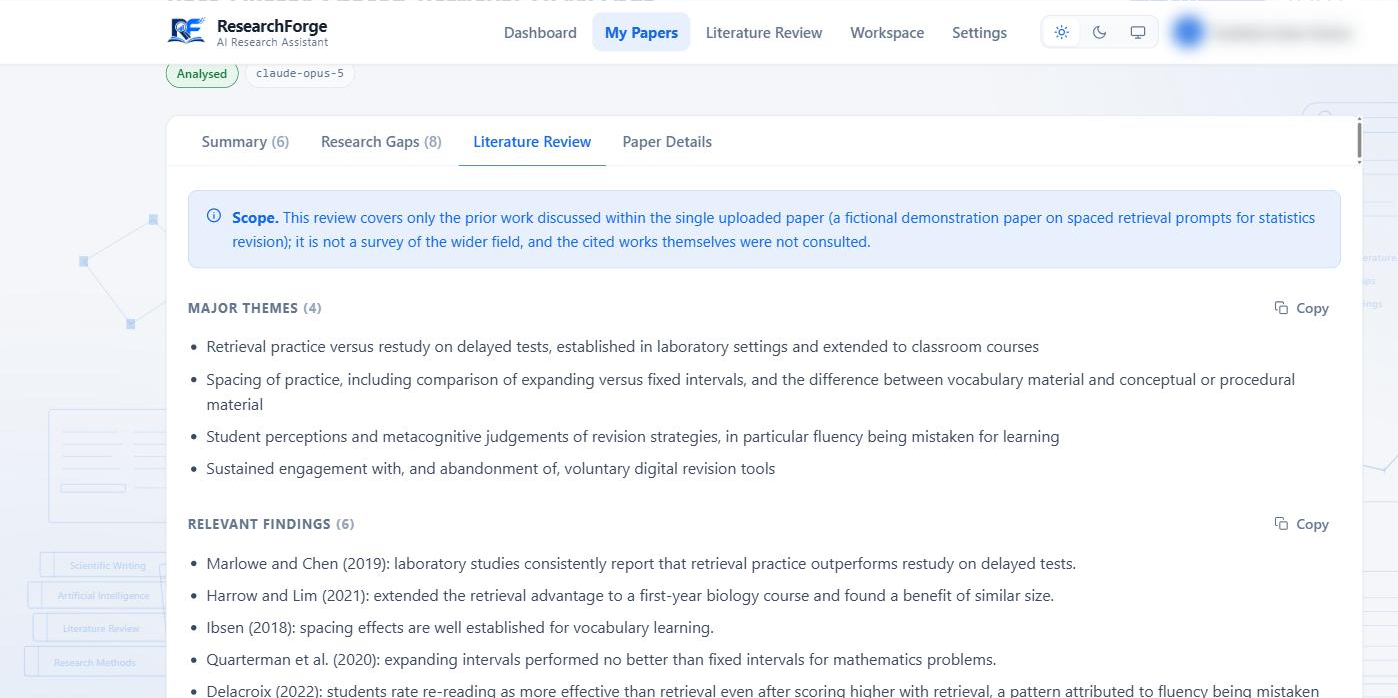The width and height of the screenshot is (1398, 698).
Task: Switch to dark theme moon icon
Action: pyautogui.click(x=1100, y=32)
